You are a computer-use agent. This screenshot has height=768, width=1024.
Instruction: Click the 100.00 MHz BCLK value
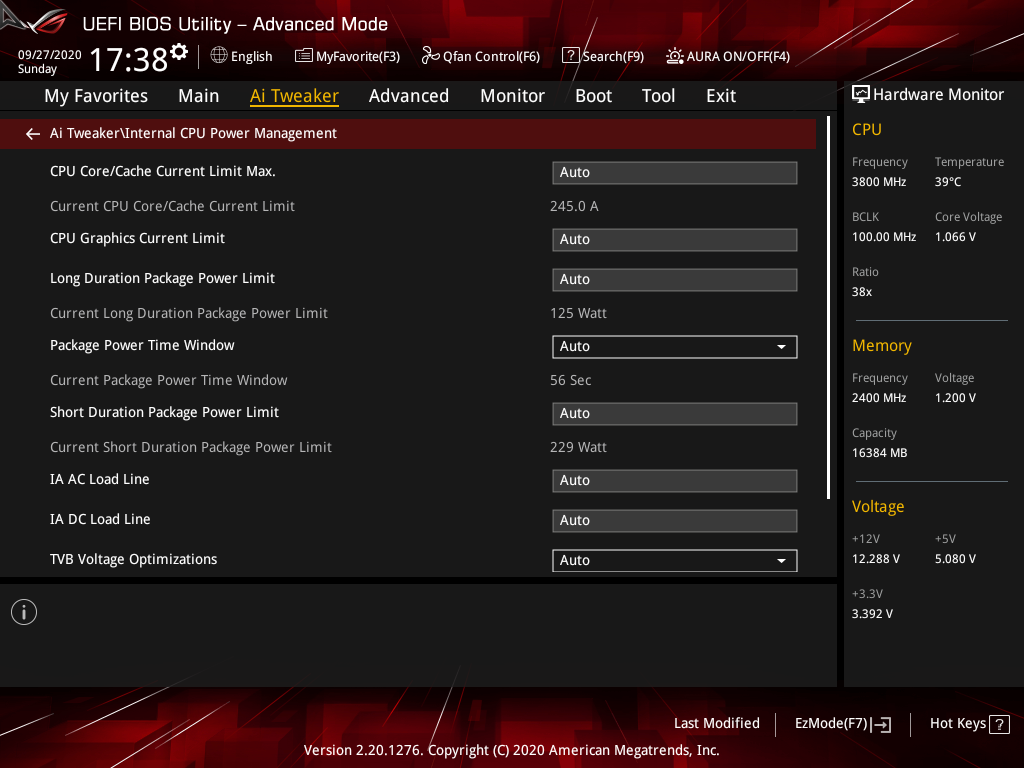(884, 237)
